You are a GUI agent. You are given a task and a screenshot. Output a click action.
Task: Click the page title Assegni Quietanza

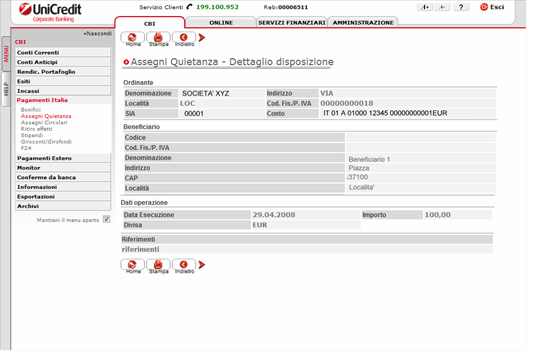pyautogui.click(x=232, y=62)
